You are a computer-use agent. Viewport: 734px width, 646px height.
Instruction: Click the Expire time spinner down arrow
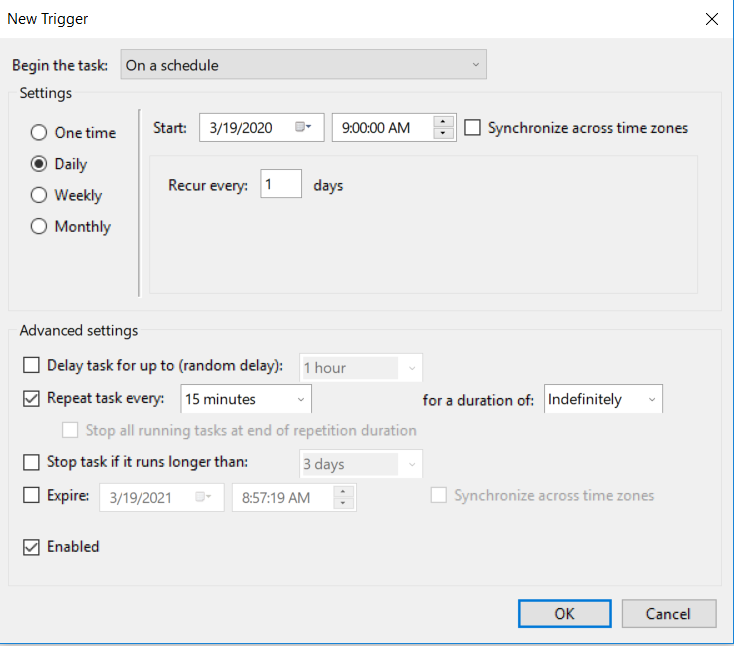tap(343, 503)
